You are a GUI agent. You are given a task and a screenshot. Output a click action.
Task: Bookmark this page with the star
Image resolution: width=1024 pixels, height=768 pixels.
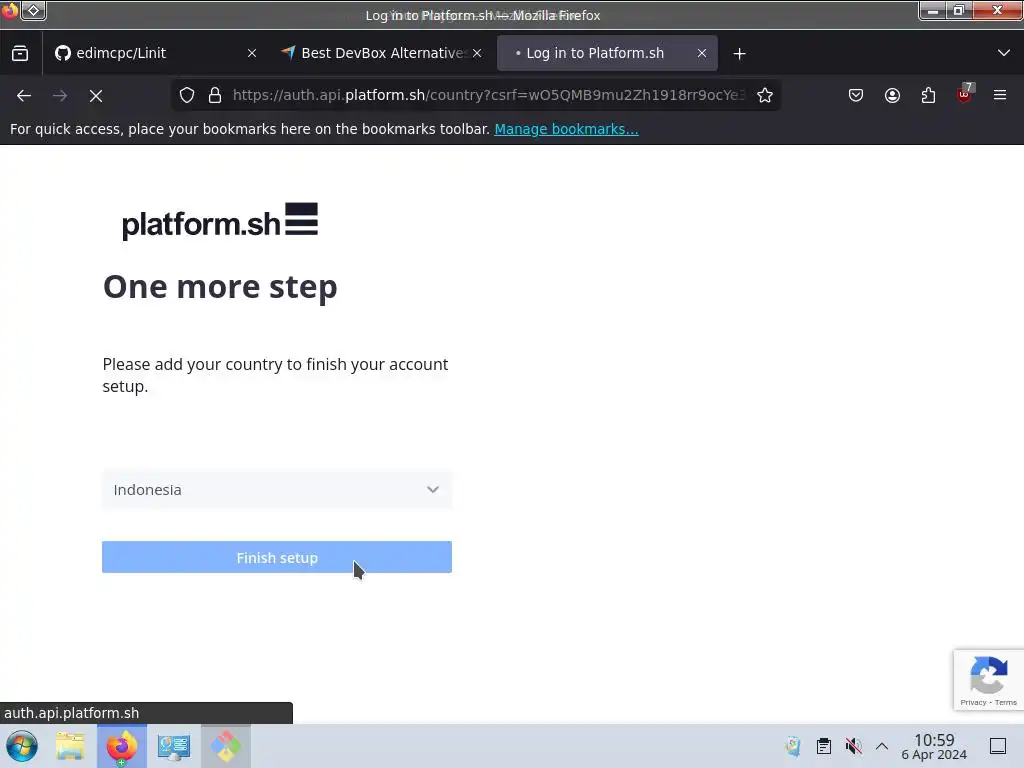(x=765, y=95)
